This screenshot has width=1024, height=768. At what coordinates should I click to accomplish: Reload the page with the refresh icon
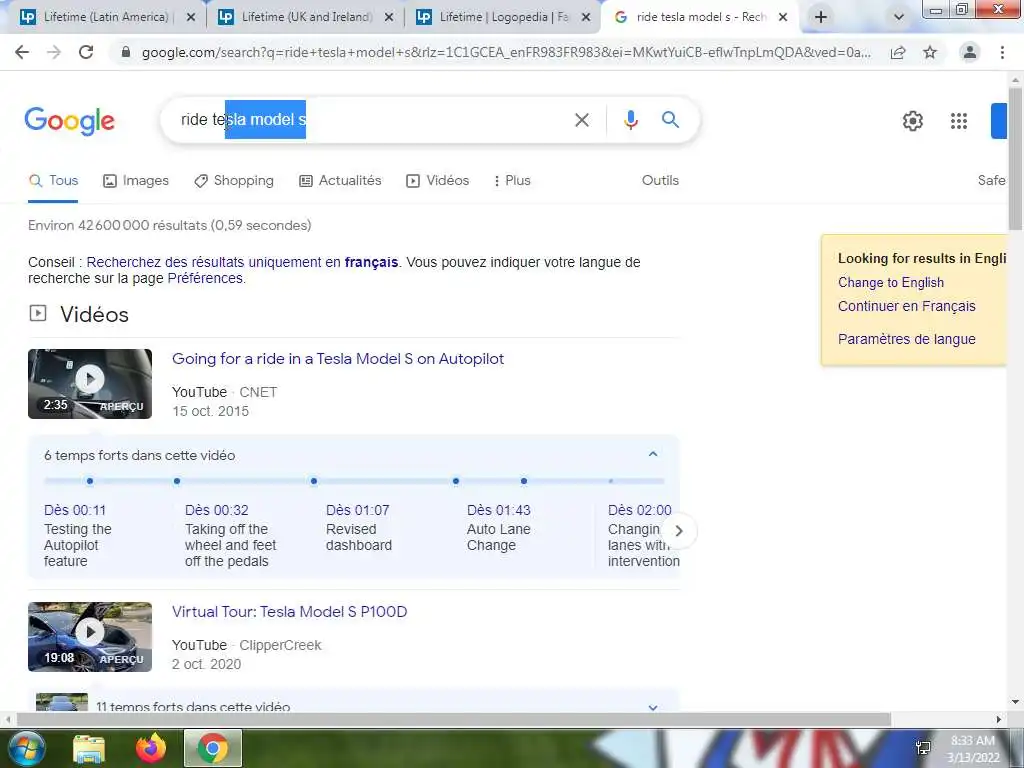(86, 52)
